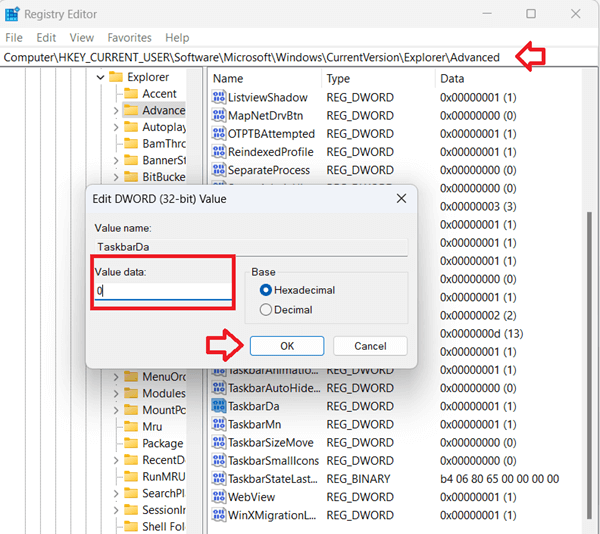Expand the BitBucke key chevron
The width and height of the screenshot is (600, 534).
click(x=116, y=177)
